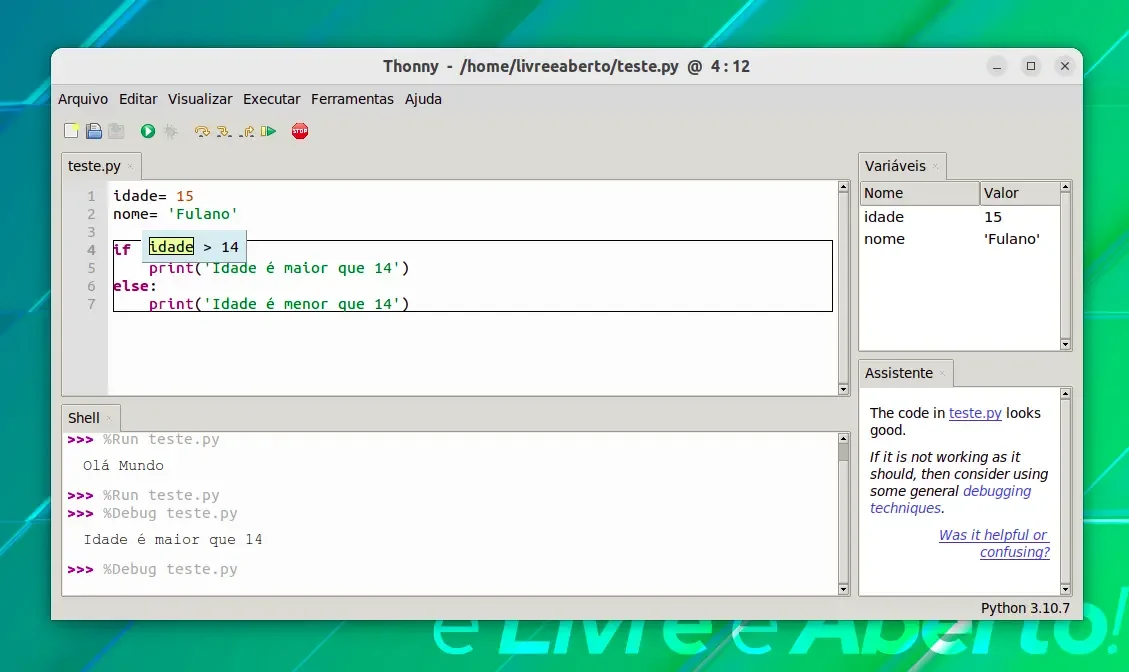Open the Ferramentas menu
This screenshot has width=1129, height=672.
pos(352,99)
